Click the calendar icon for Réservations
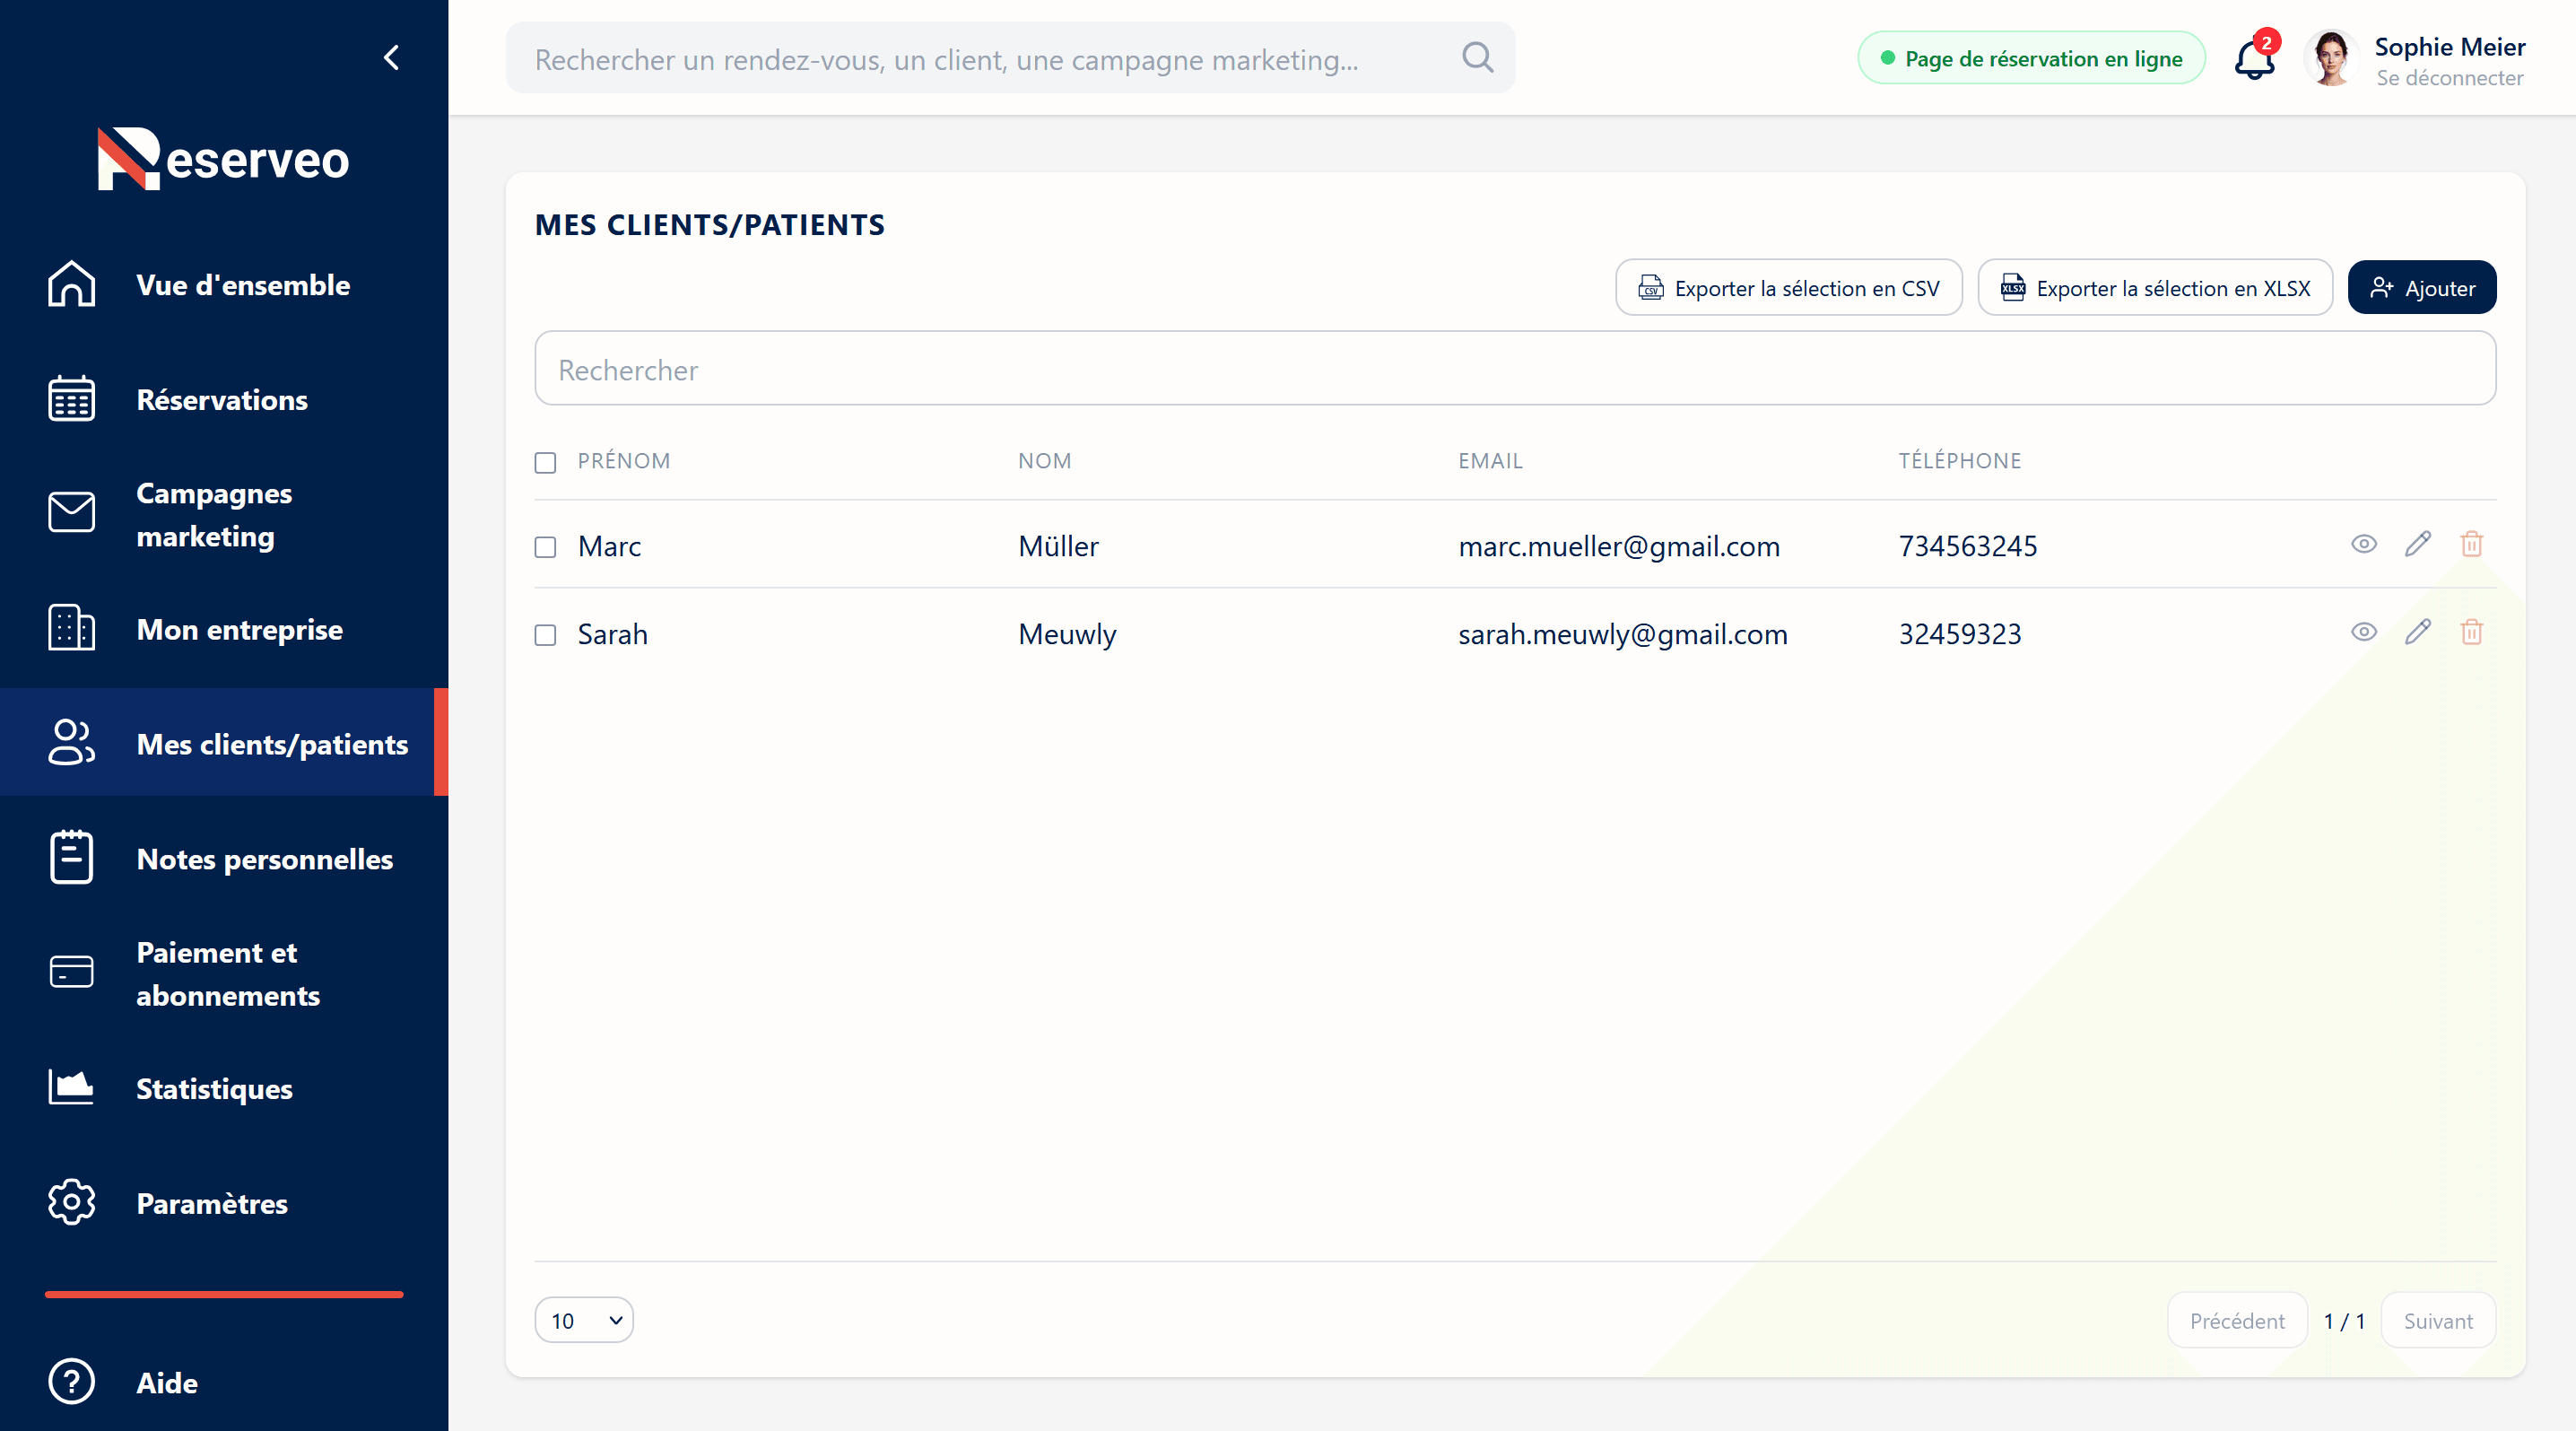The height and width of the screenshot is (1431, 2576). click(72, 399)
